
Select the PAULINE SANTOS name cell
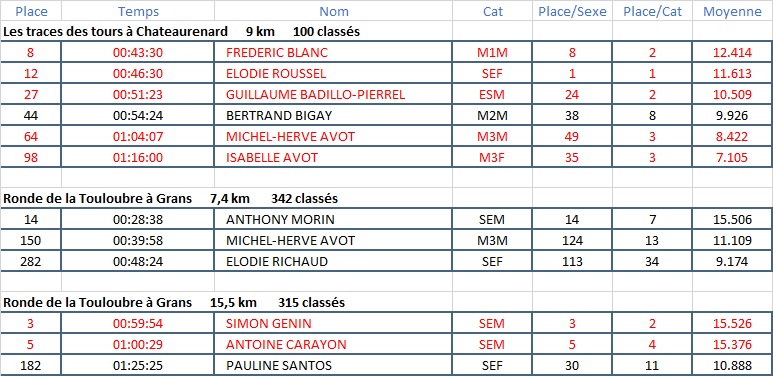click(334, 366)
